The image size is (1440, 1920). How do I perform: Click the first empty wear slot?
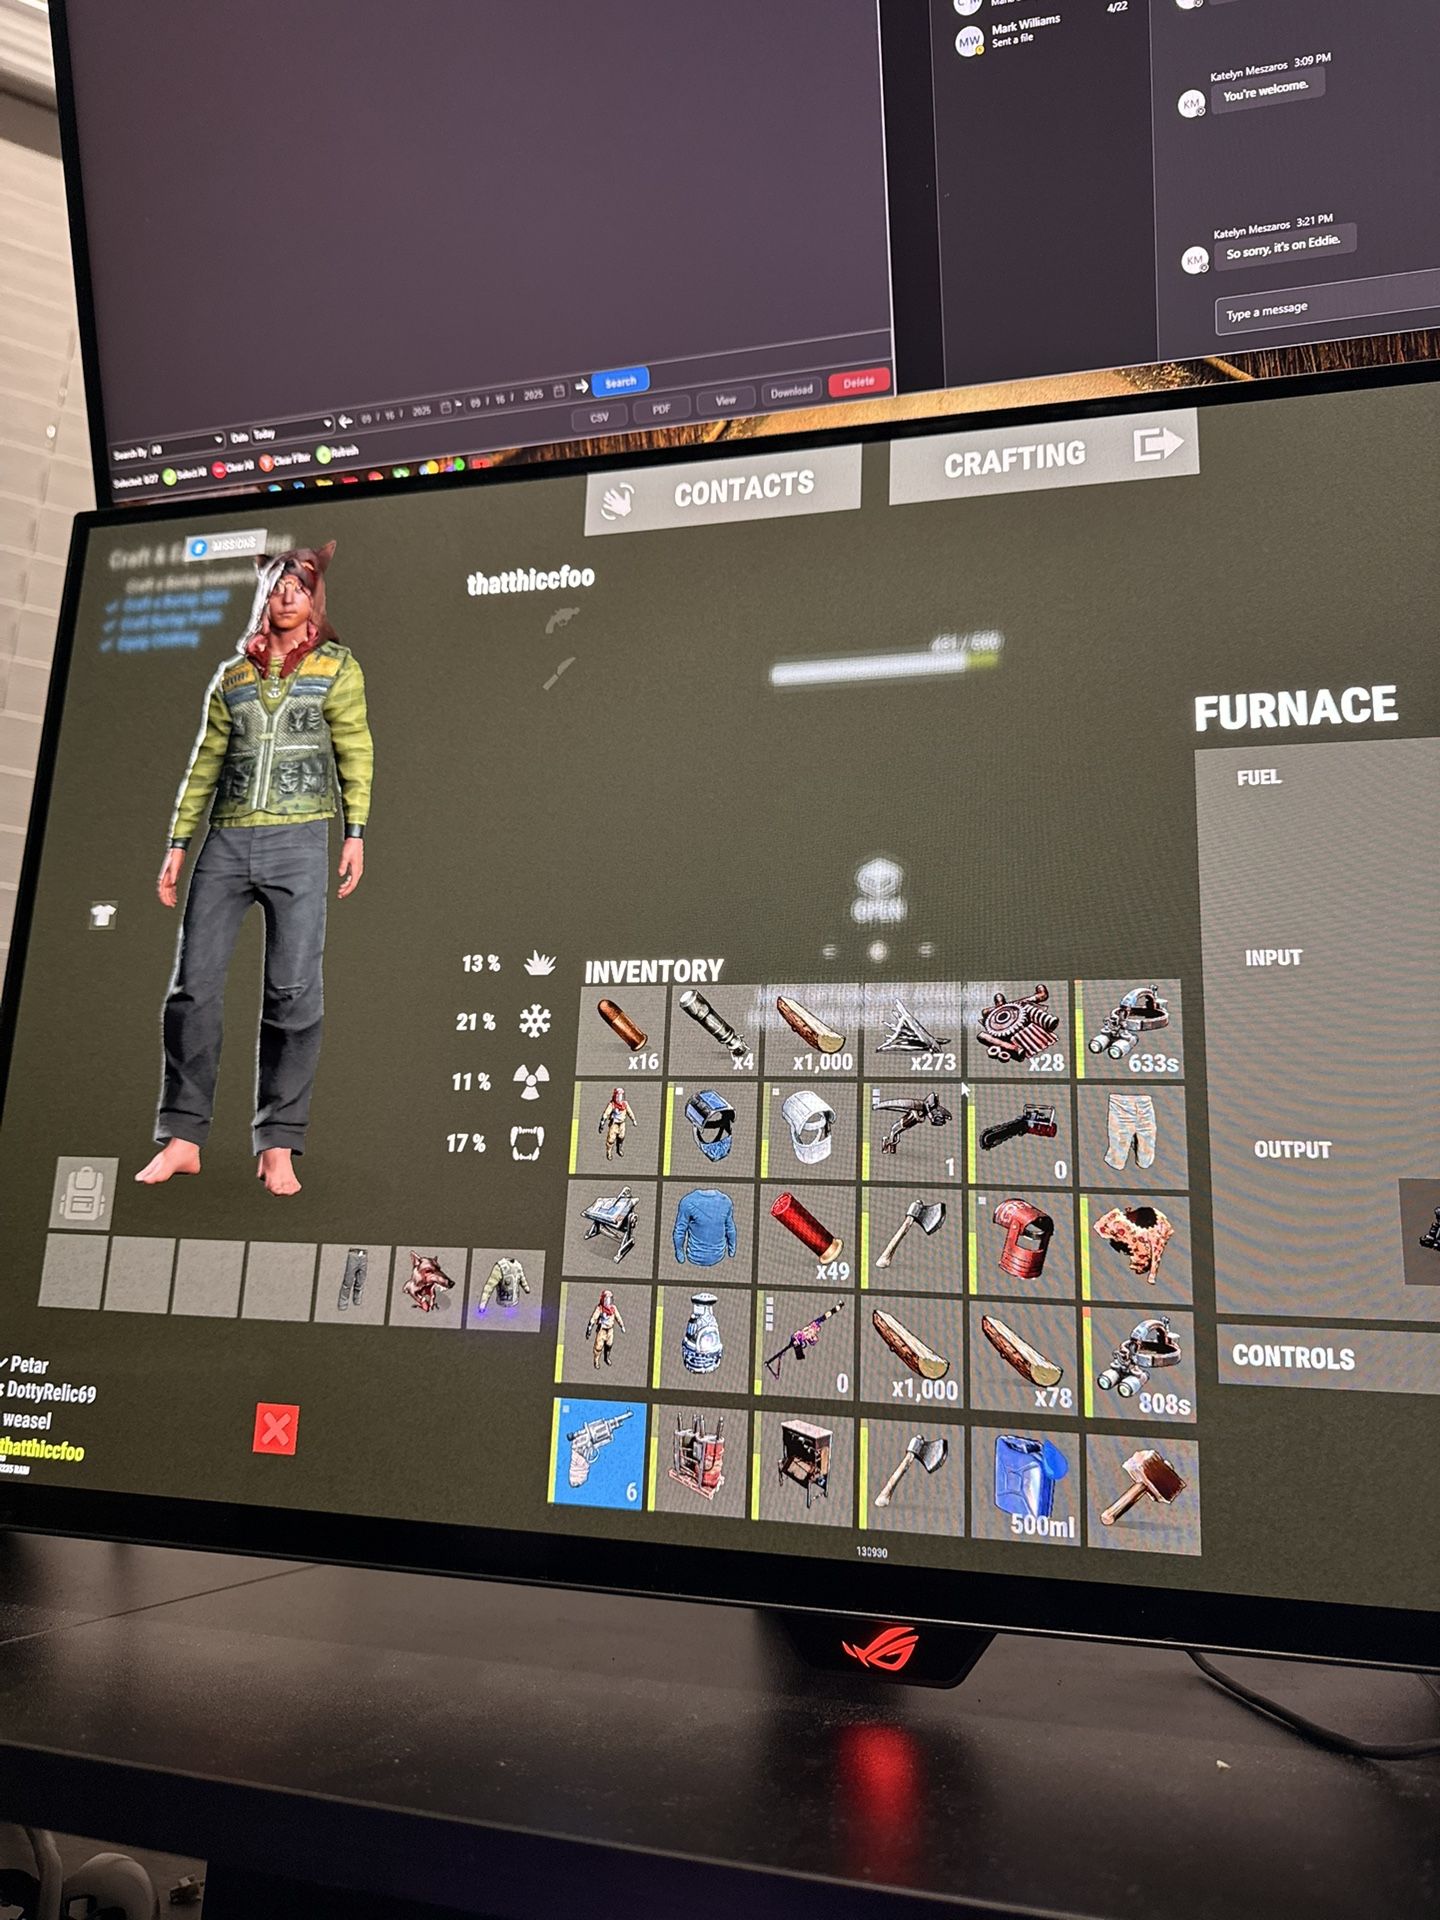72,1270
